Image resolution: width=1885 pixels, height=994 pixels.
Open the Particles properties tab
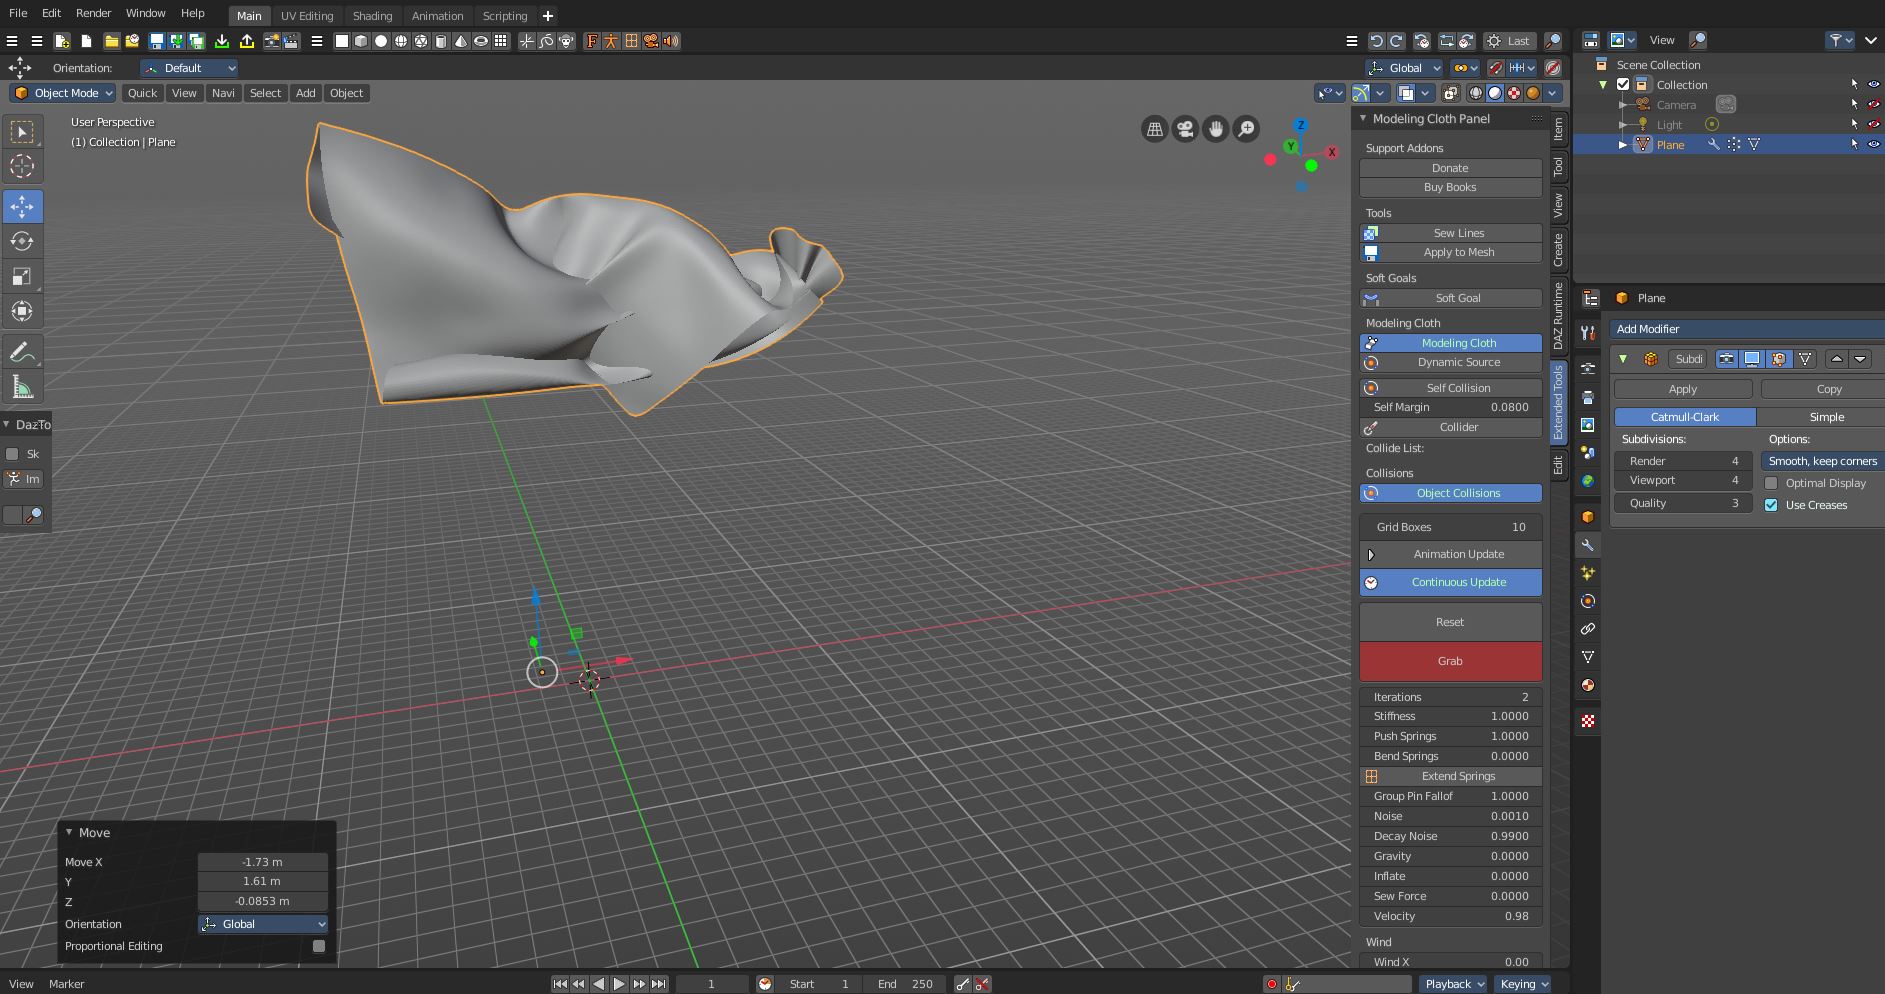pos(1588,573)
